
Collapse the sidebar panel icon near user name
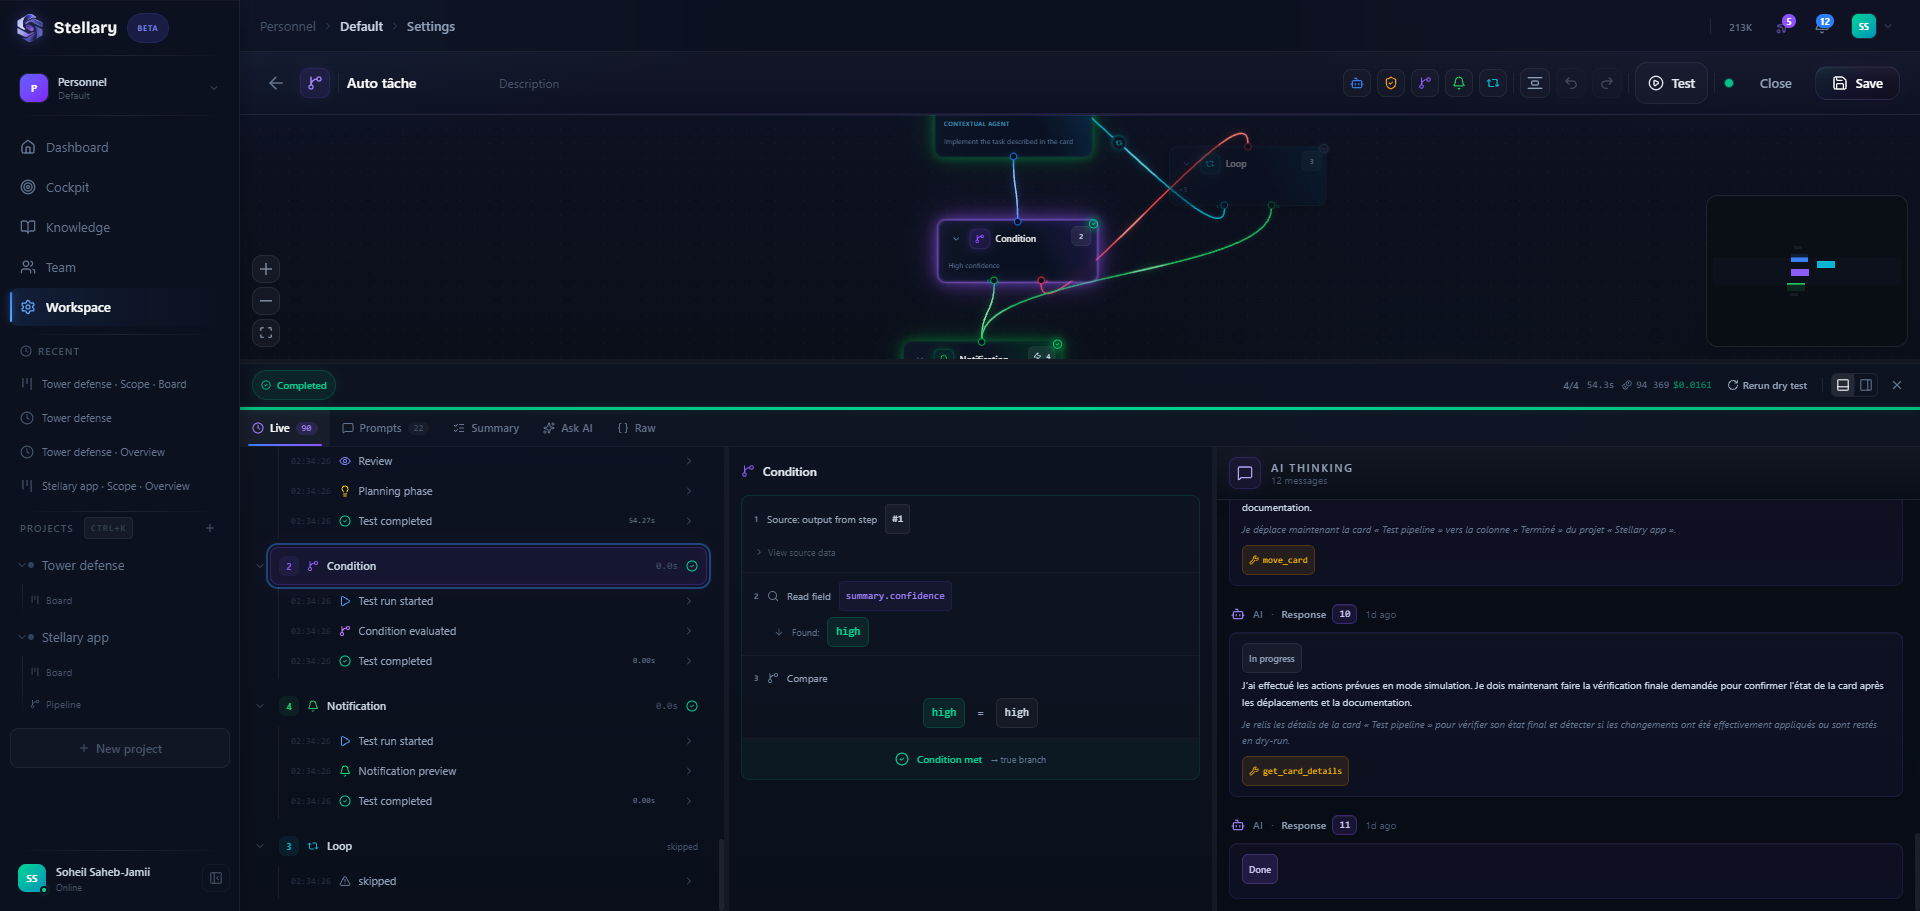click(x=215, y=878)
